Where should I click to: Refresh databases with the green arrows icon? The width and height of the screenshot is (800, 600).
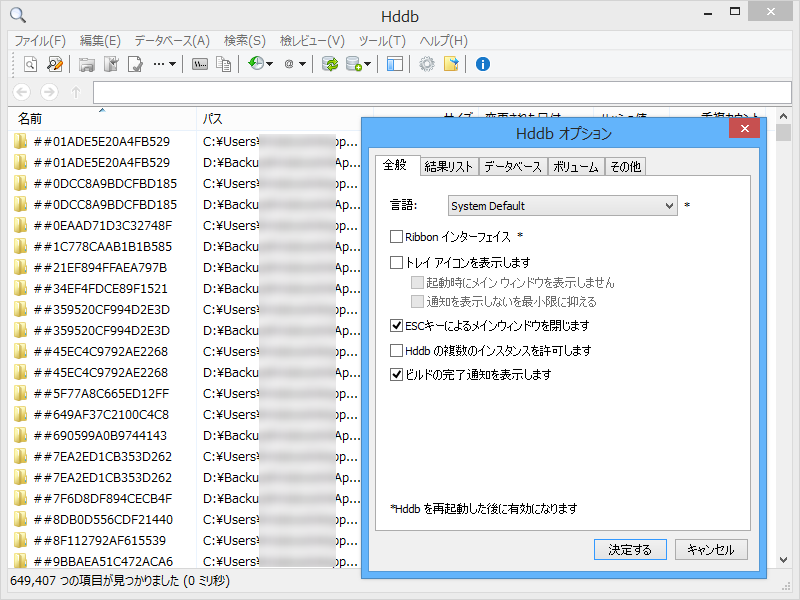[330, 64]
